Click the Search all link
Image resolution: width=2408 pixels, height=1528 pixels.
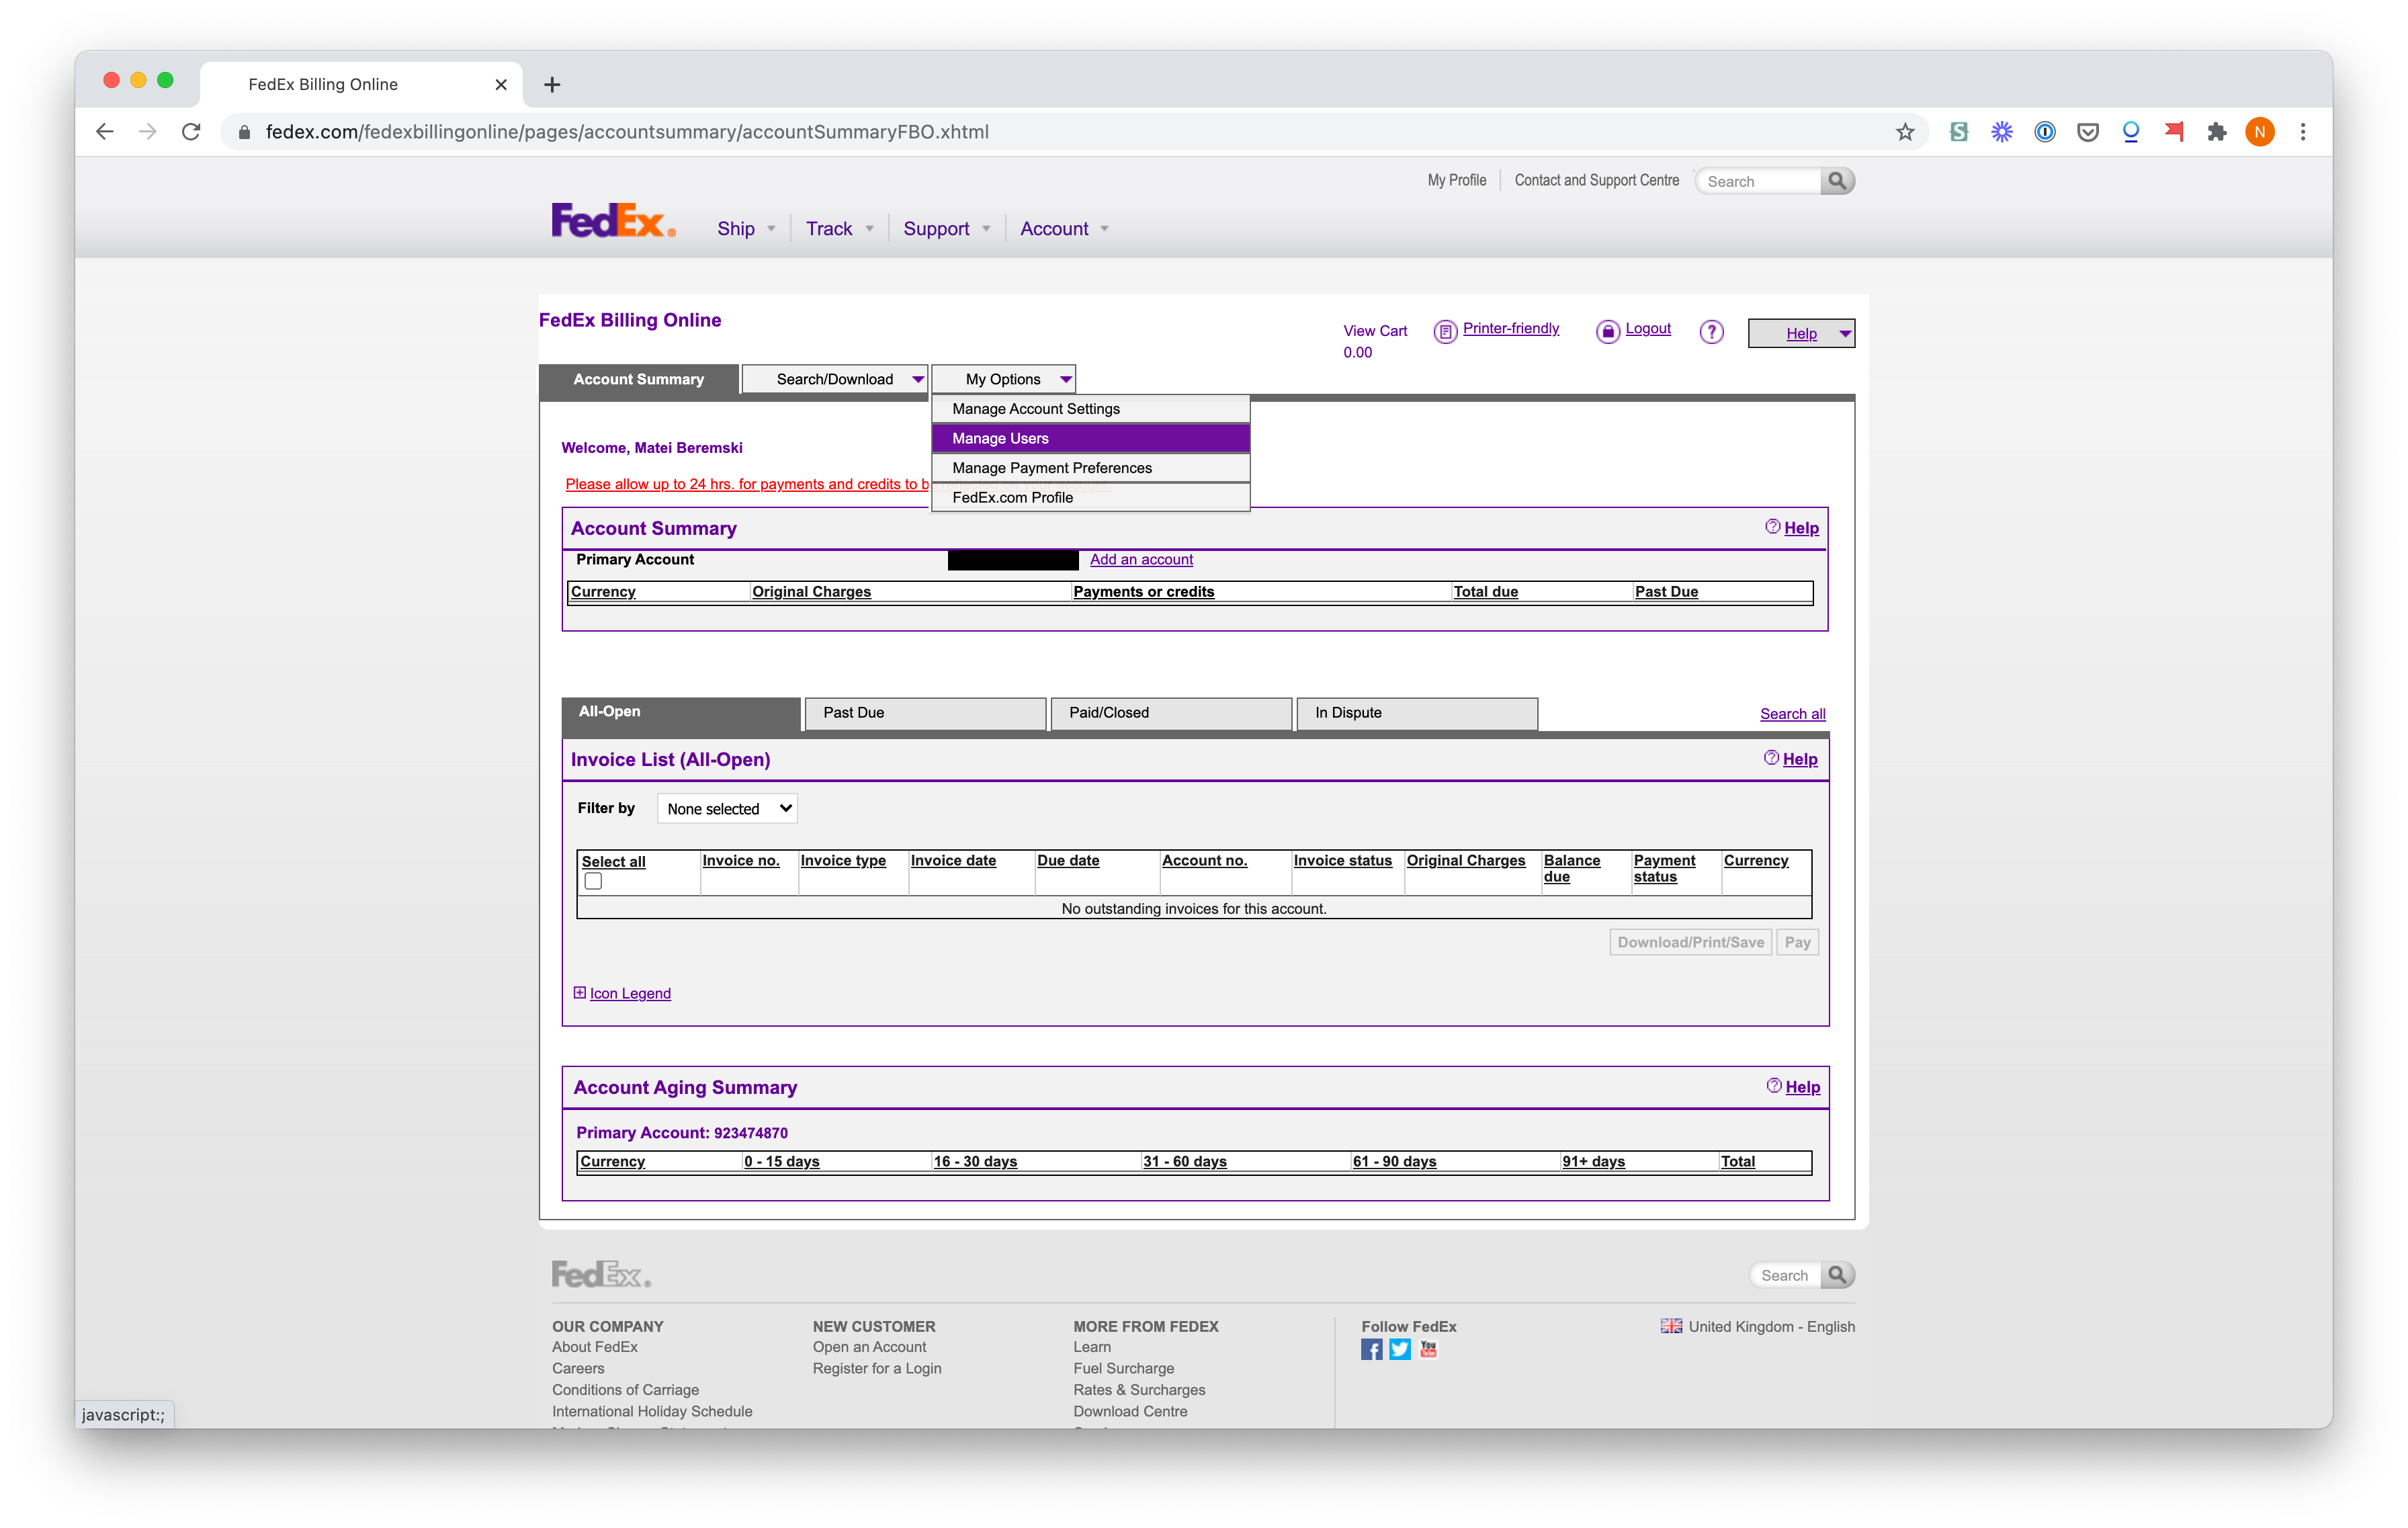pos(1792,714)
